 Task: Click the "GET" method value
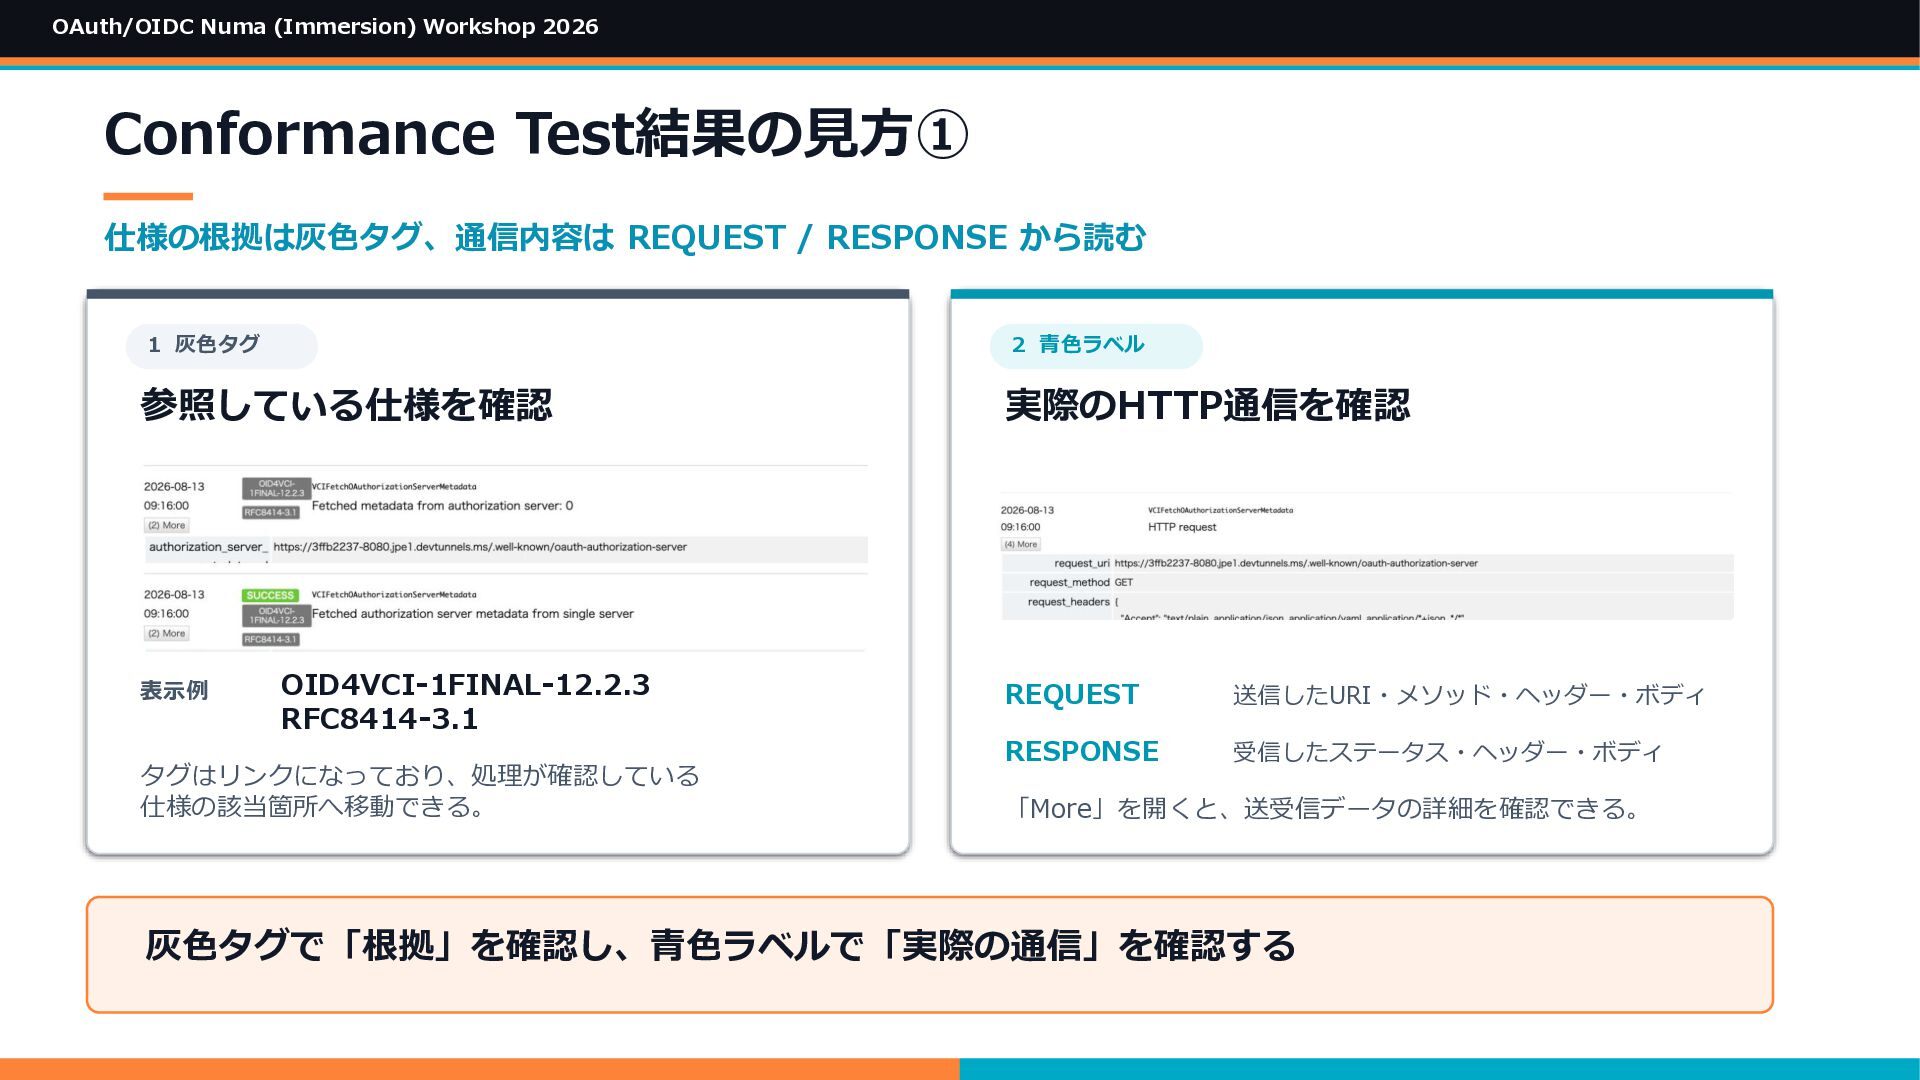point(1124,583)
